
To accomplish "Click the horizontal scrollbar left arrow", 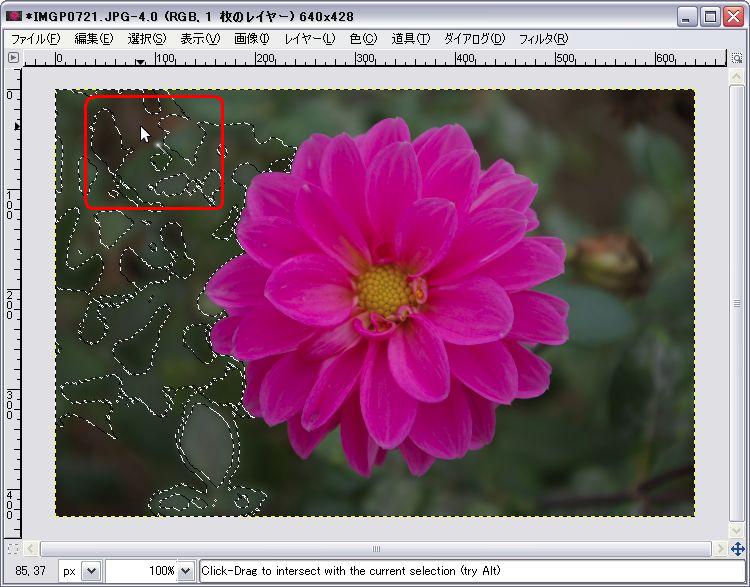I will click(x=30, y=549).
